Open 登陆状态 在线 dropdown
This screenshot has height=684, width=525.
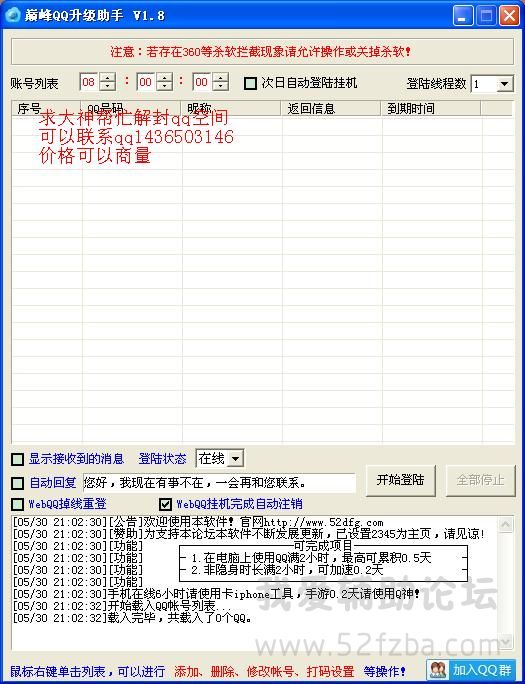(x=235, y=458)
